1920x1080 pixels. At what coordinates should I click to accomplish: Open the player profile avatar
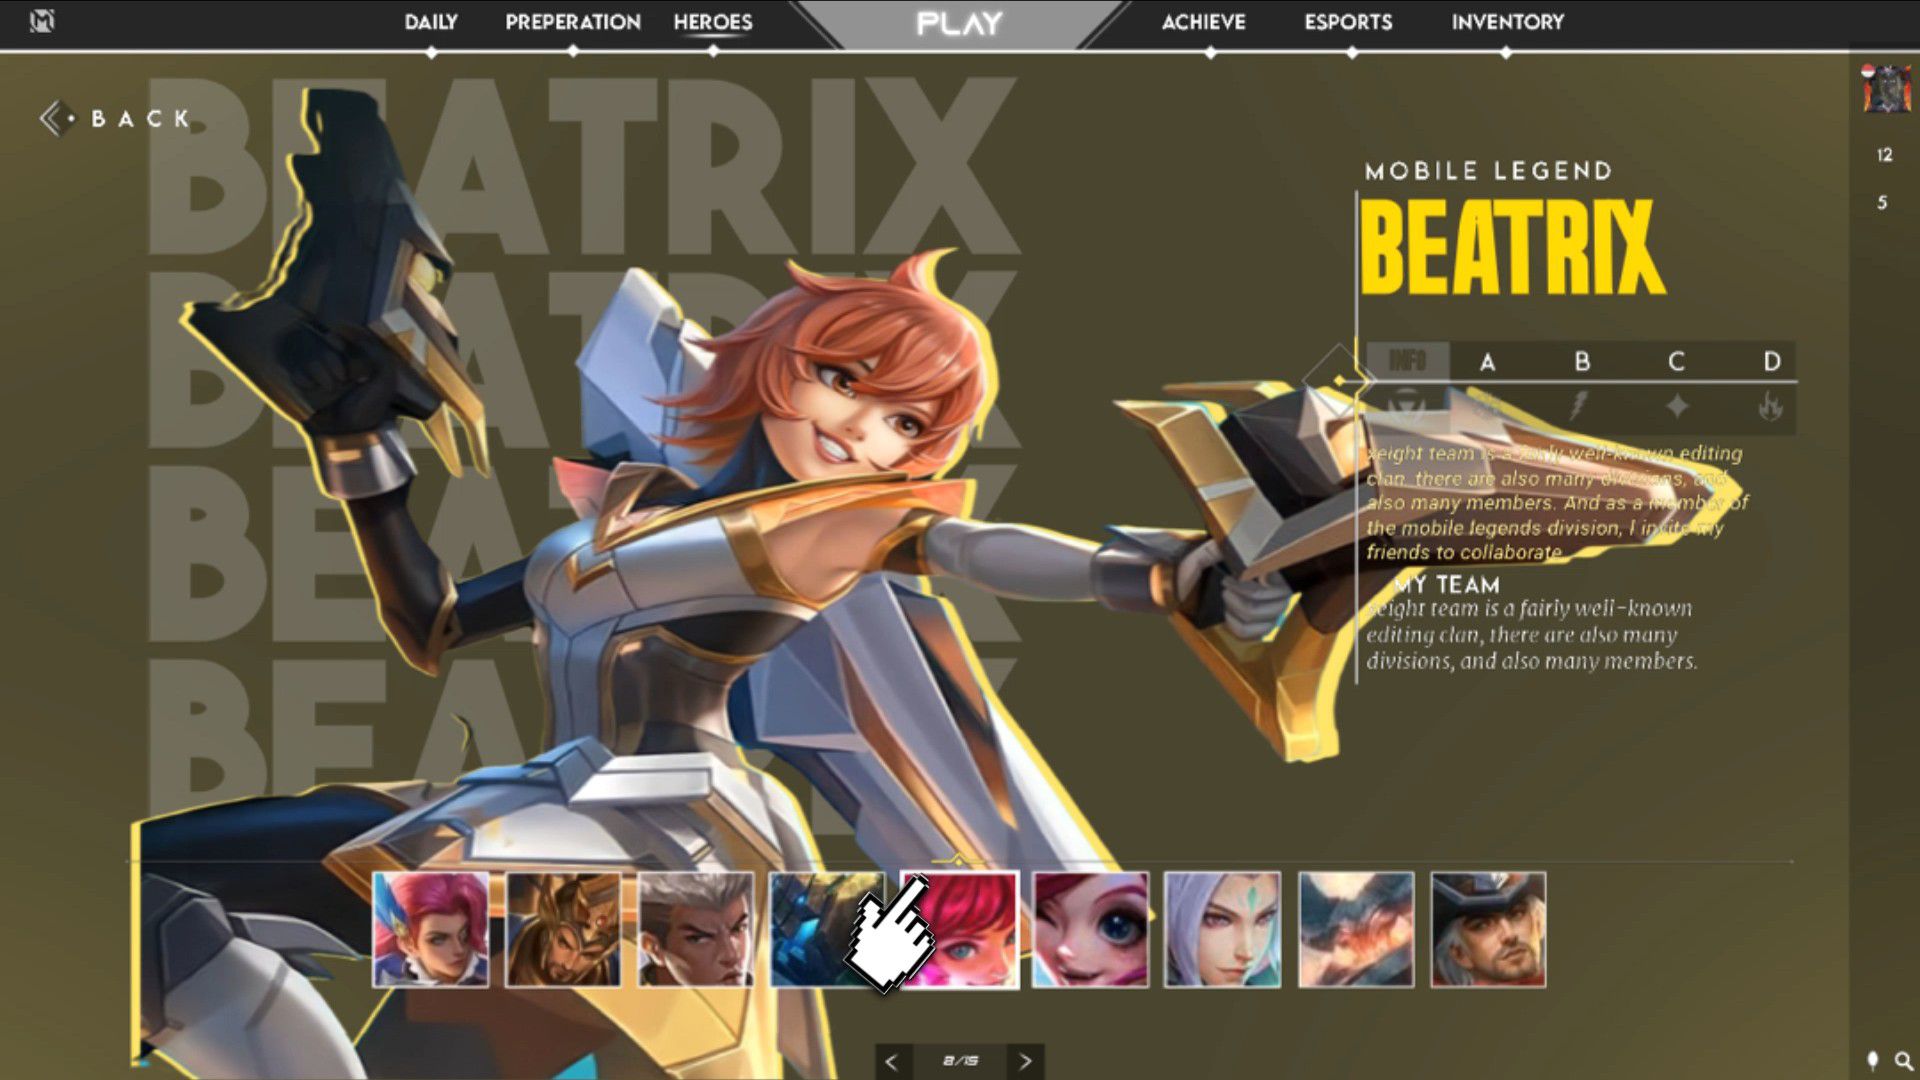1886,89
